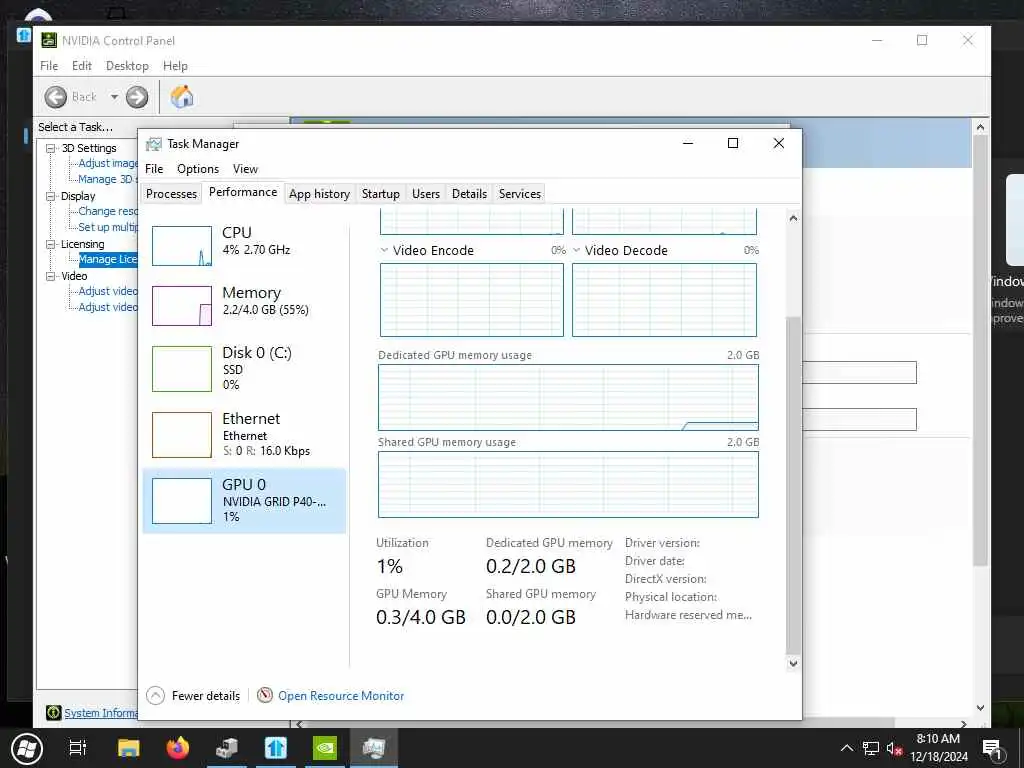This screenshot has width=1024, height=768.
Task: Open NVIDIA Control Panel Help menu
Action: click(175, 66)
